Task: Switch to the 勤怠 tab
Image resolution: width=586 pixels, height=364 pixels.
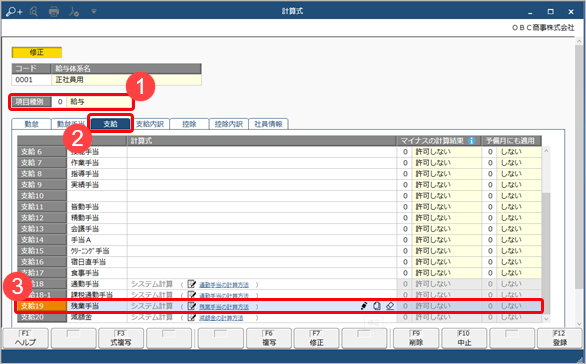Action: pos(31,124)
